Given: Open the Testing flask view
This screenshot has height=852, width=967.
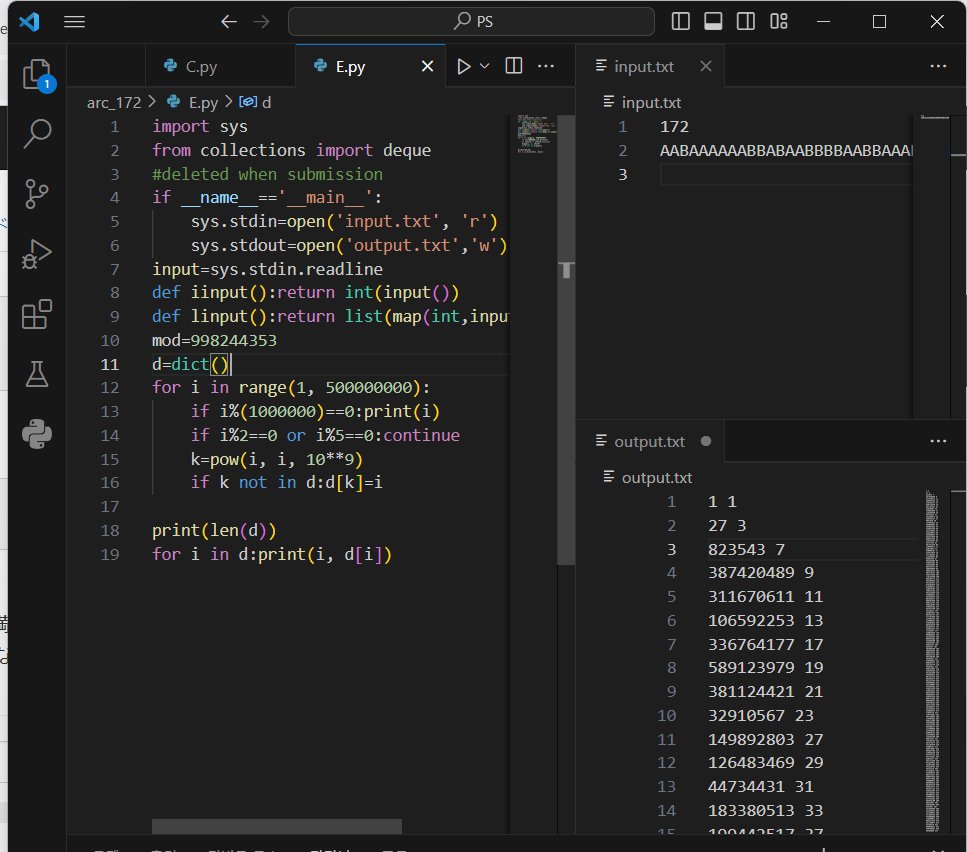Looking at the screenshot, I should coord(37,374).
